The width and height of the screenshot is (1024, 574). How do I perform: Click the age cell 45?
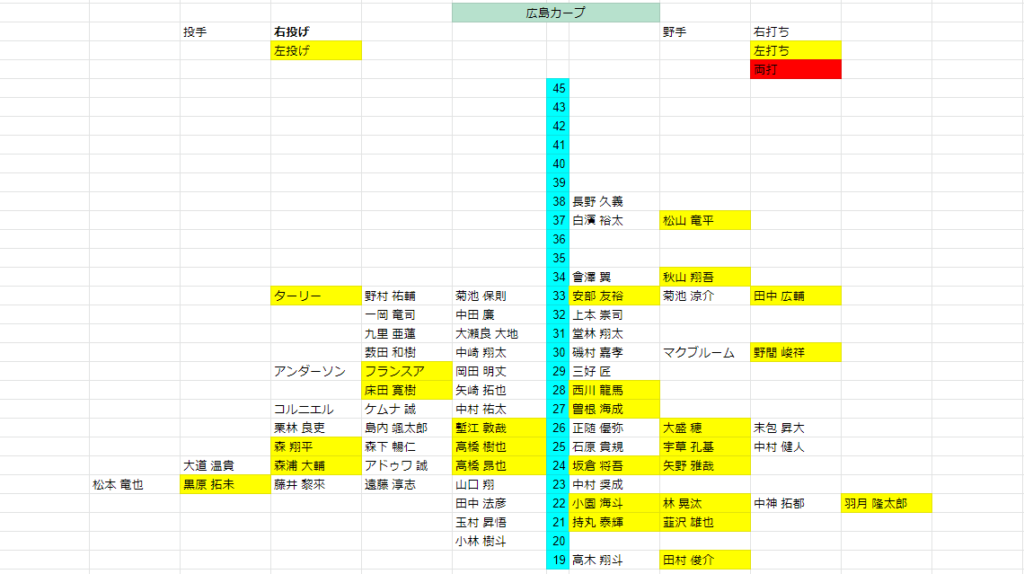click(x=558, y=88)
